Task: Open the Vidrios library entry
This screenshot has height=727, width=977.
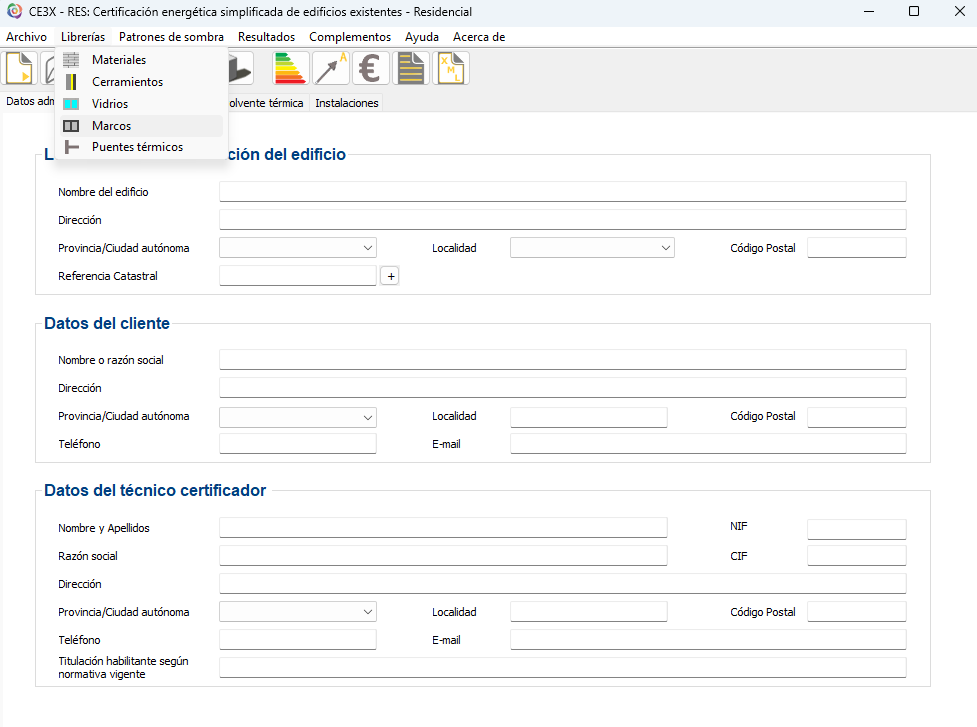Action: coord(110,104)
